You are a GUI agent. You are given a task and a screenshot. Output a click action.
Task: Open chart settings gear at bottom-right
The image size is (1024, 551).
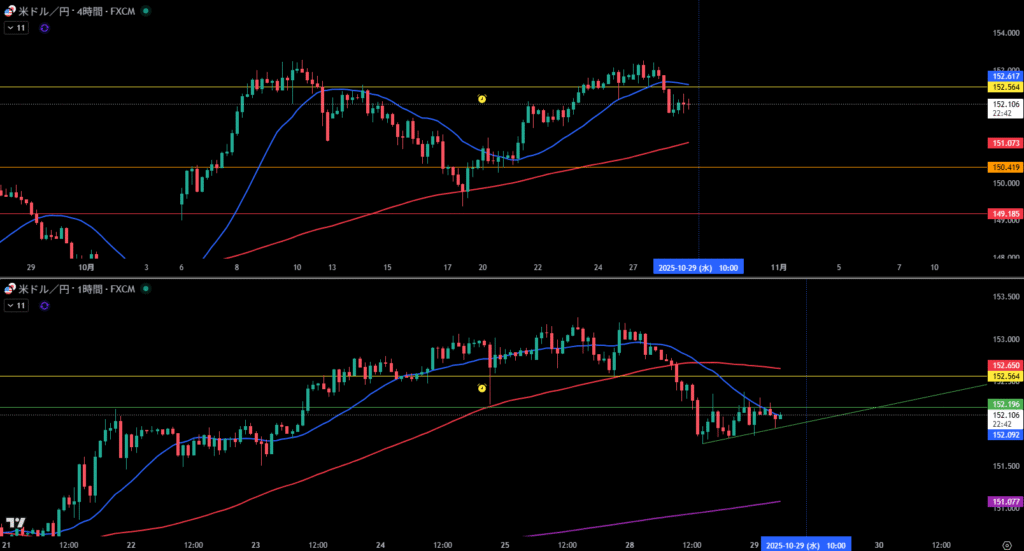click(x=1005, y=544)
